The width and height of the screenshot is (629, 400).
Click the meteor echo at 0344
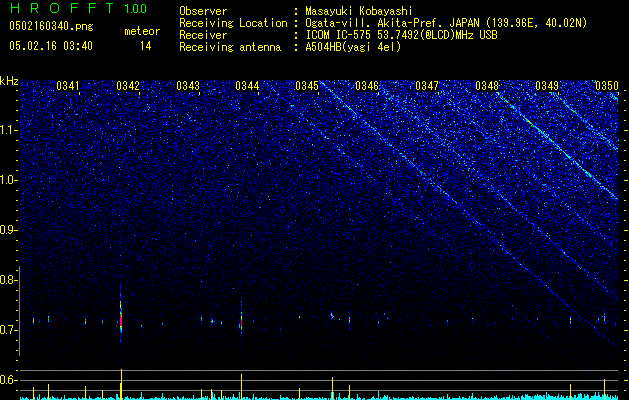[x=241, y=321]
